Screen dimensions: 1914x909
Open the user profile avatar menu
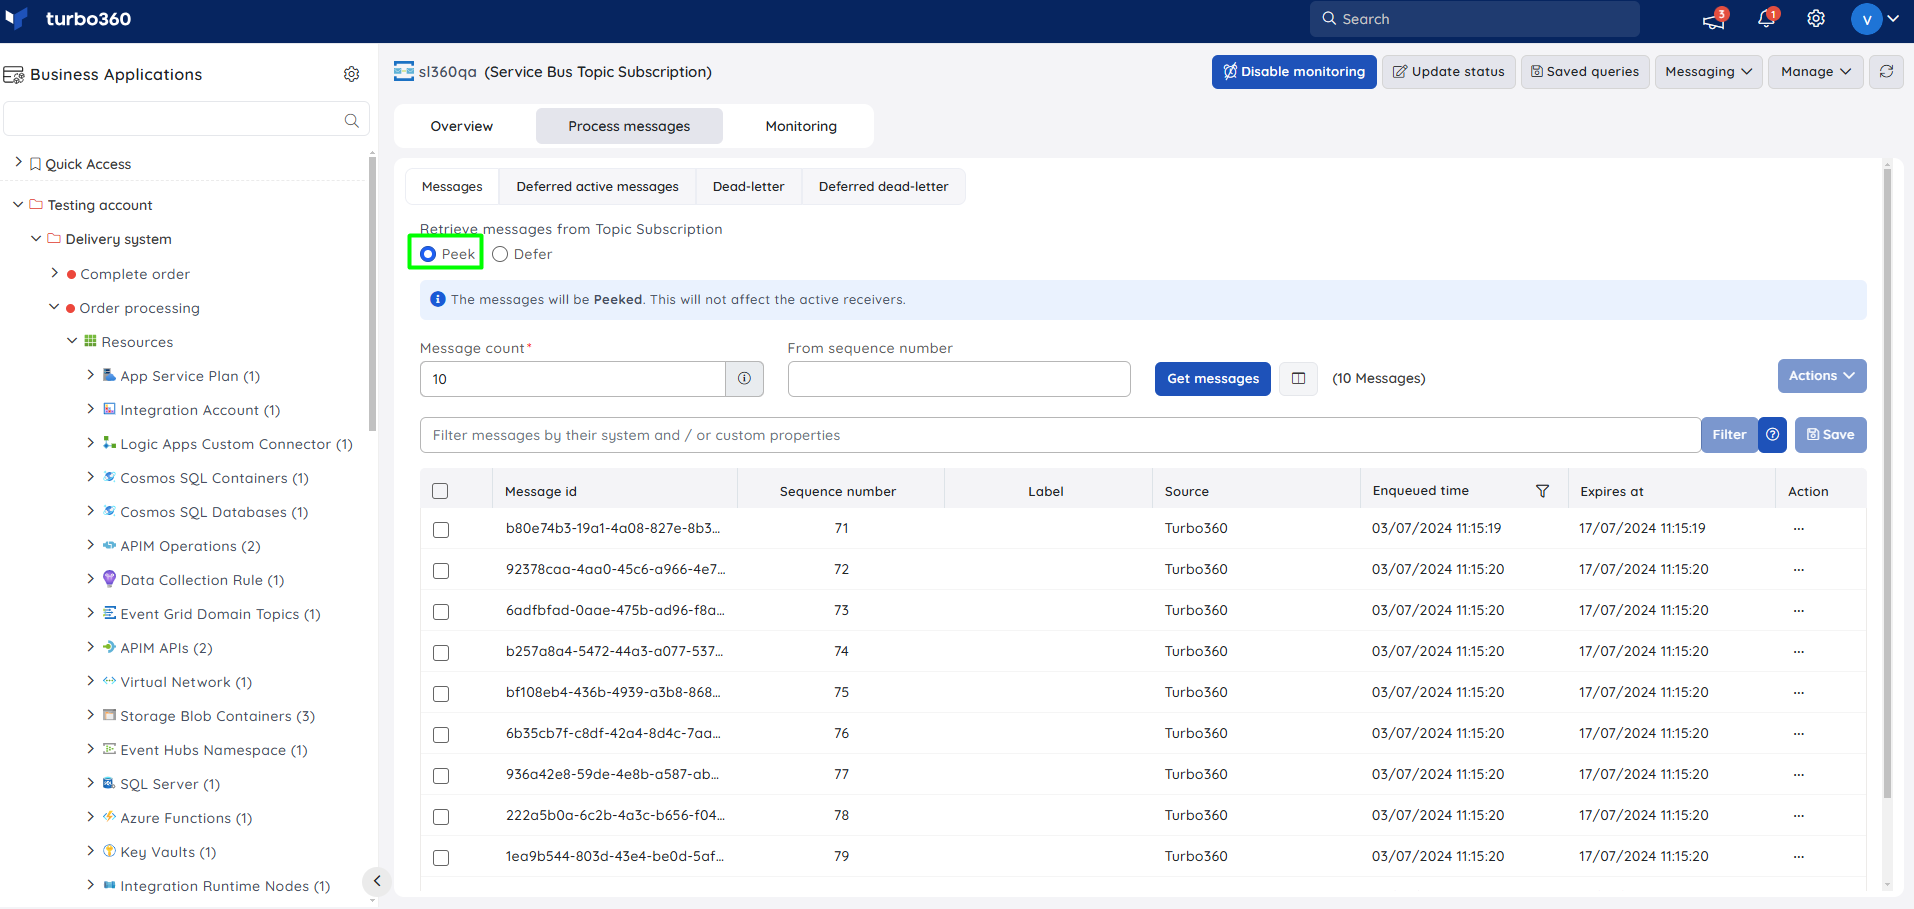(1875, 19)
